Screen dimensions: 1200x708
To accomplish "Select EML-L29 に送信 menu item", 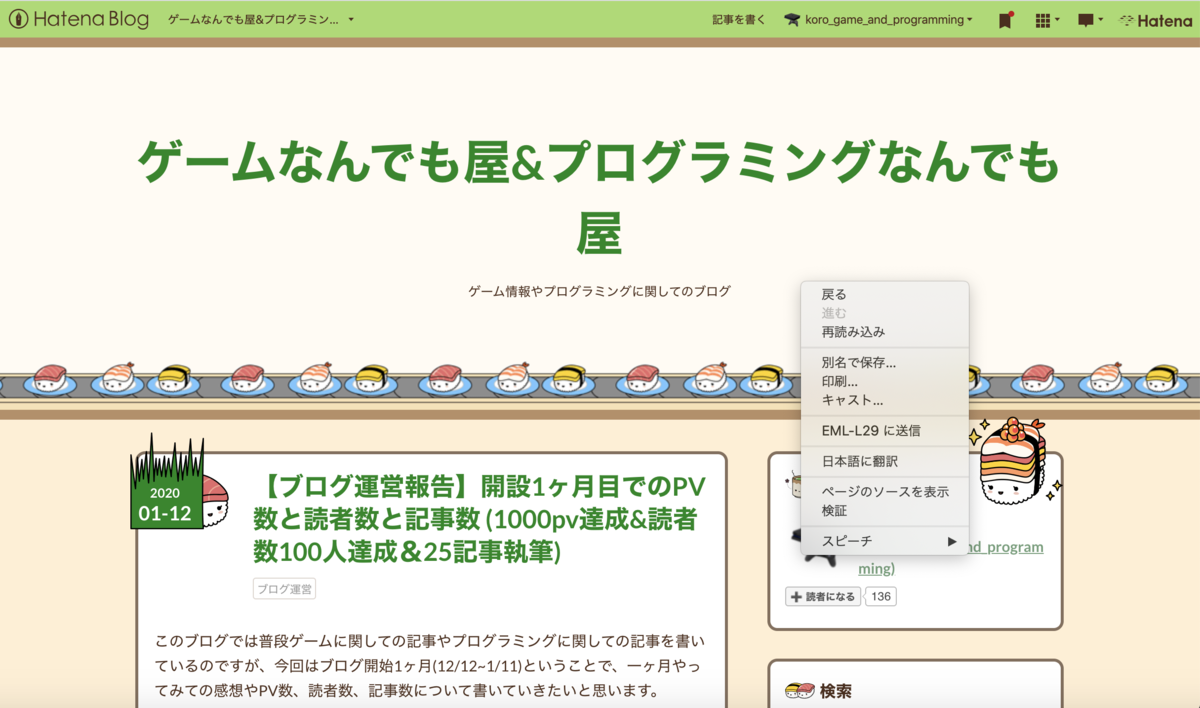I will coord(885,431).
